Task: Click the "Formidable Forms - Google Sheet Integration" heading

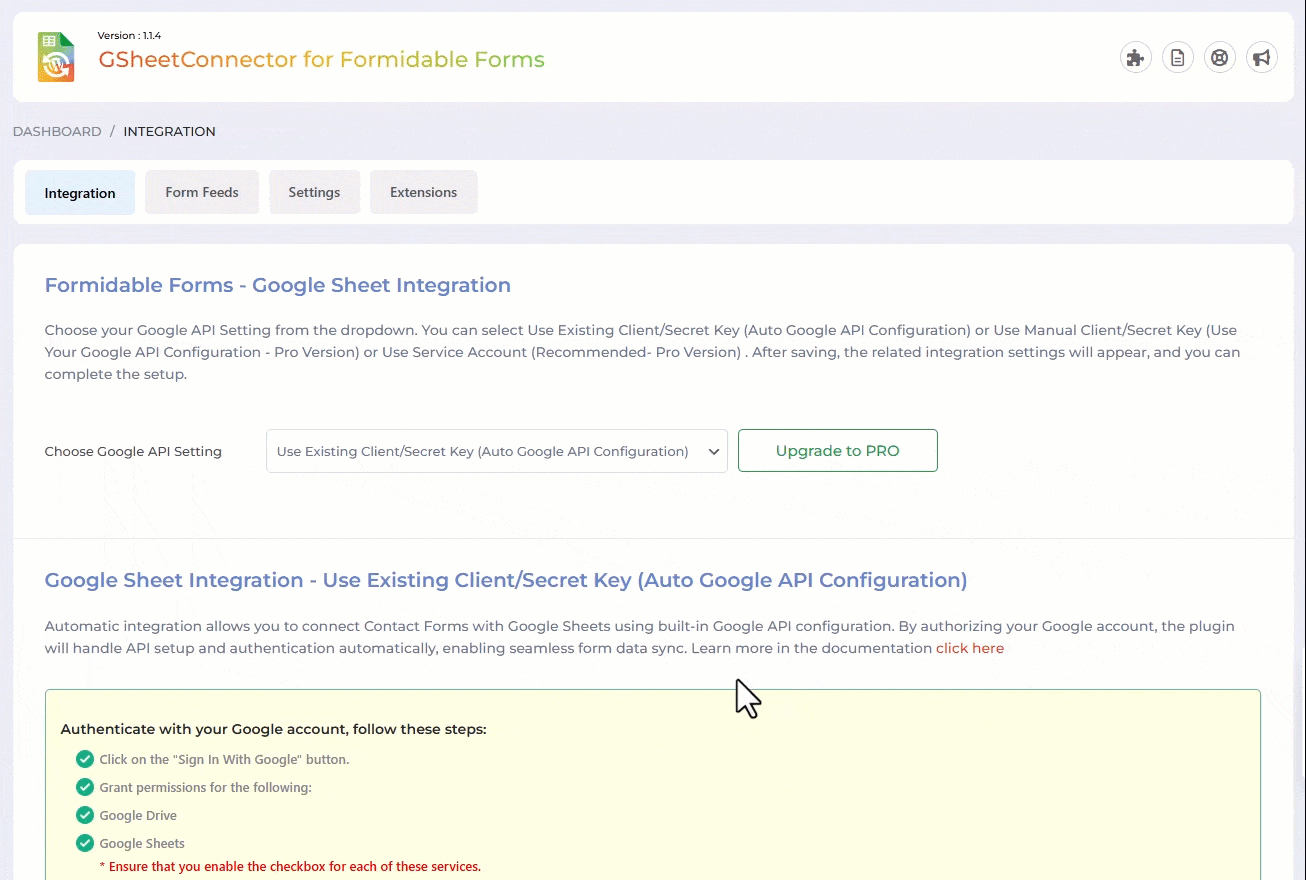Action: coord(278,285)
